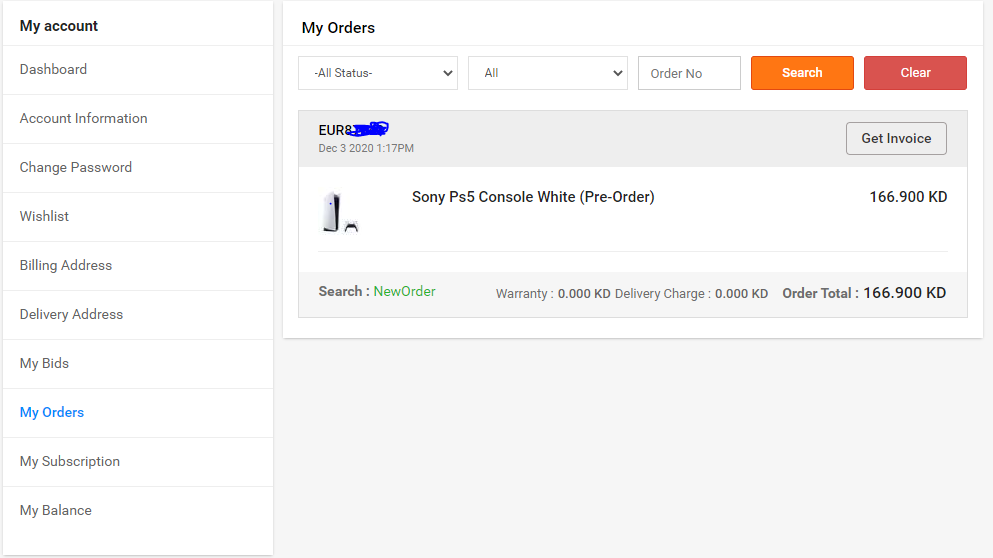
Task: Select My Orders in sidebar
Action: point(52,412)
